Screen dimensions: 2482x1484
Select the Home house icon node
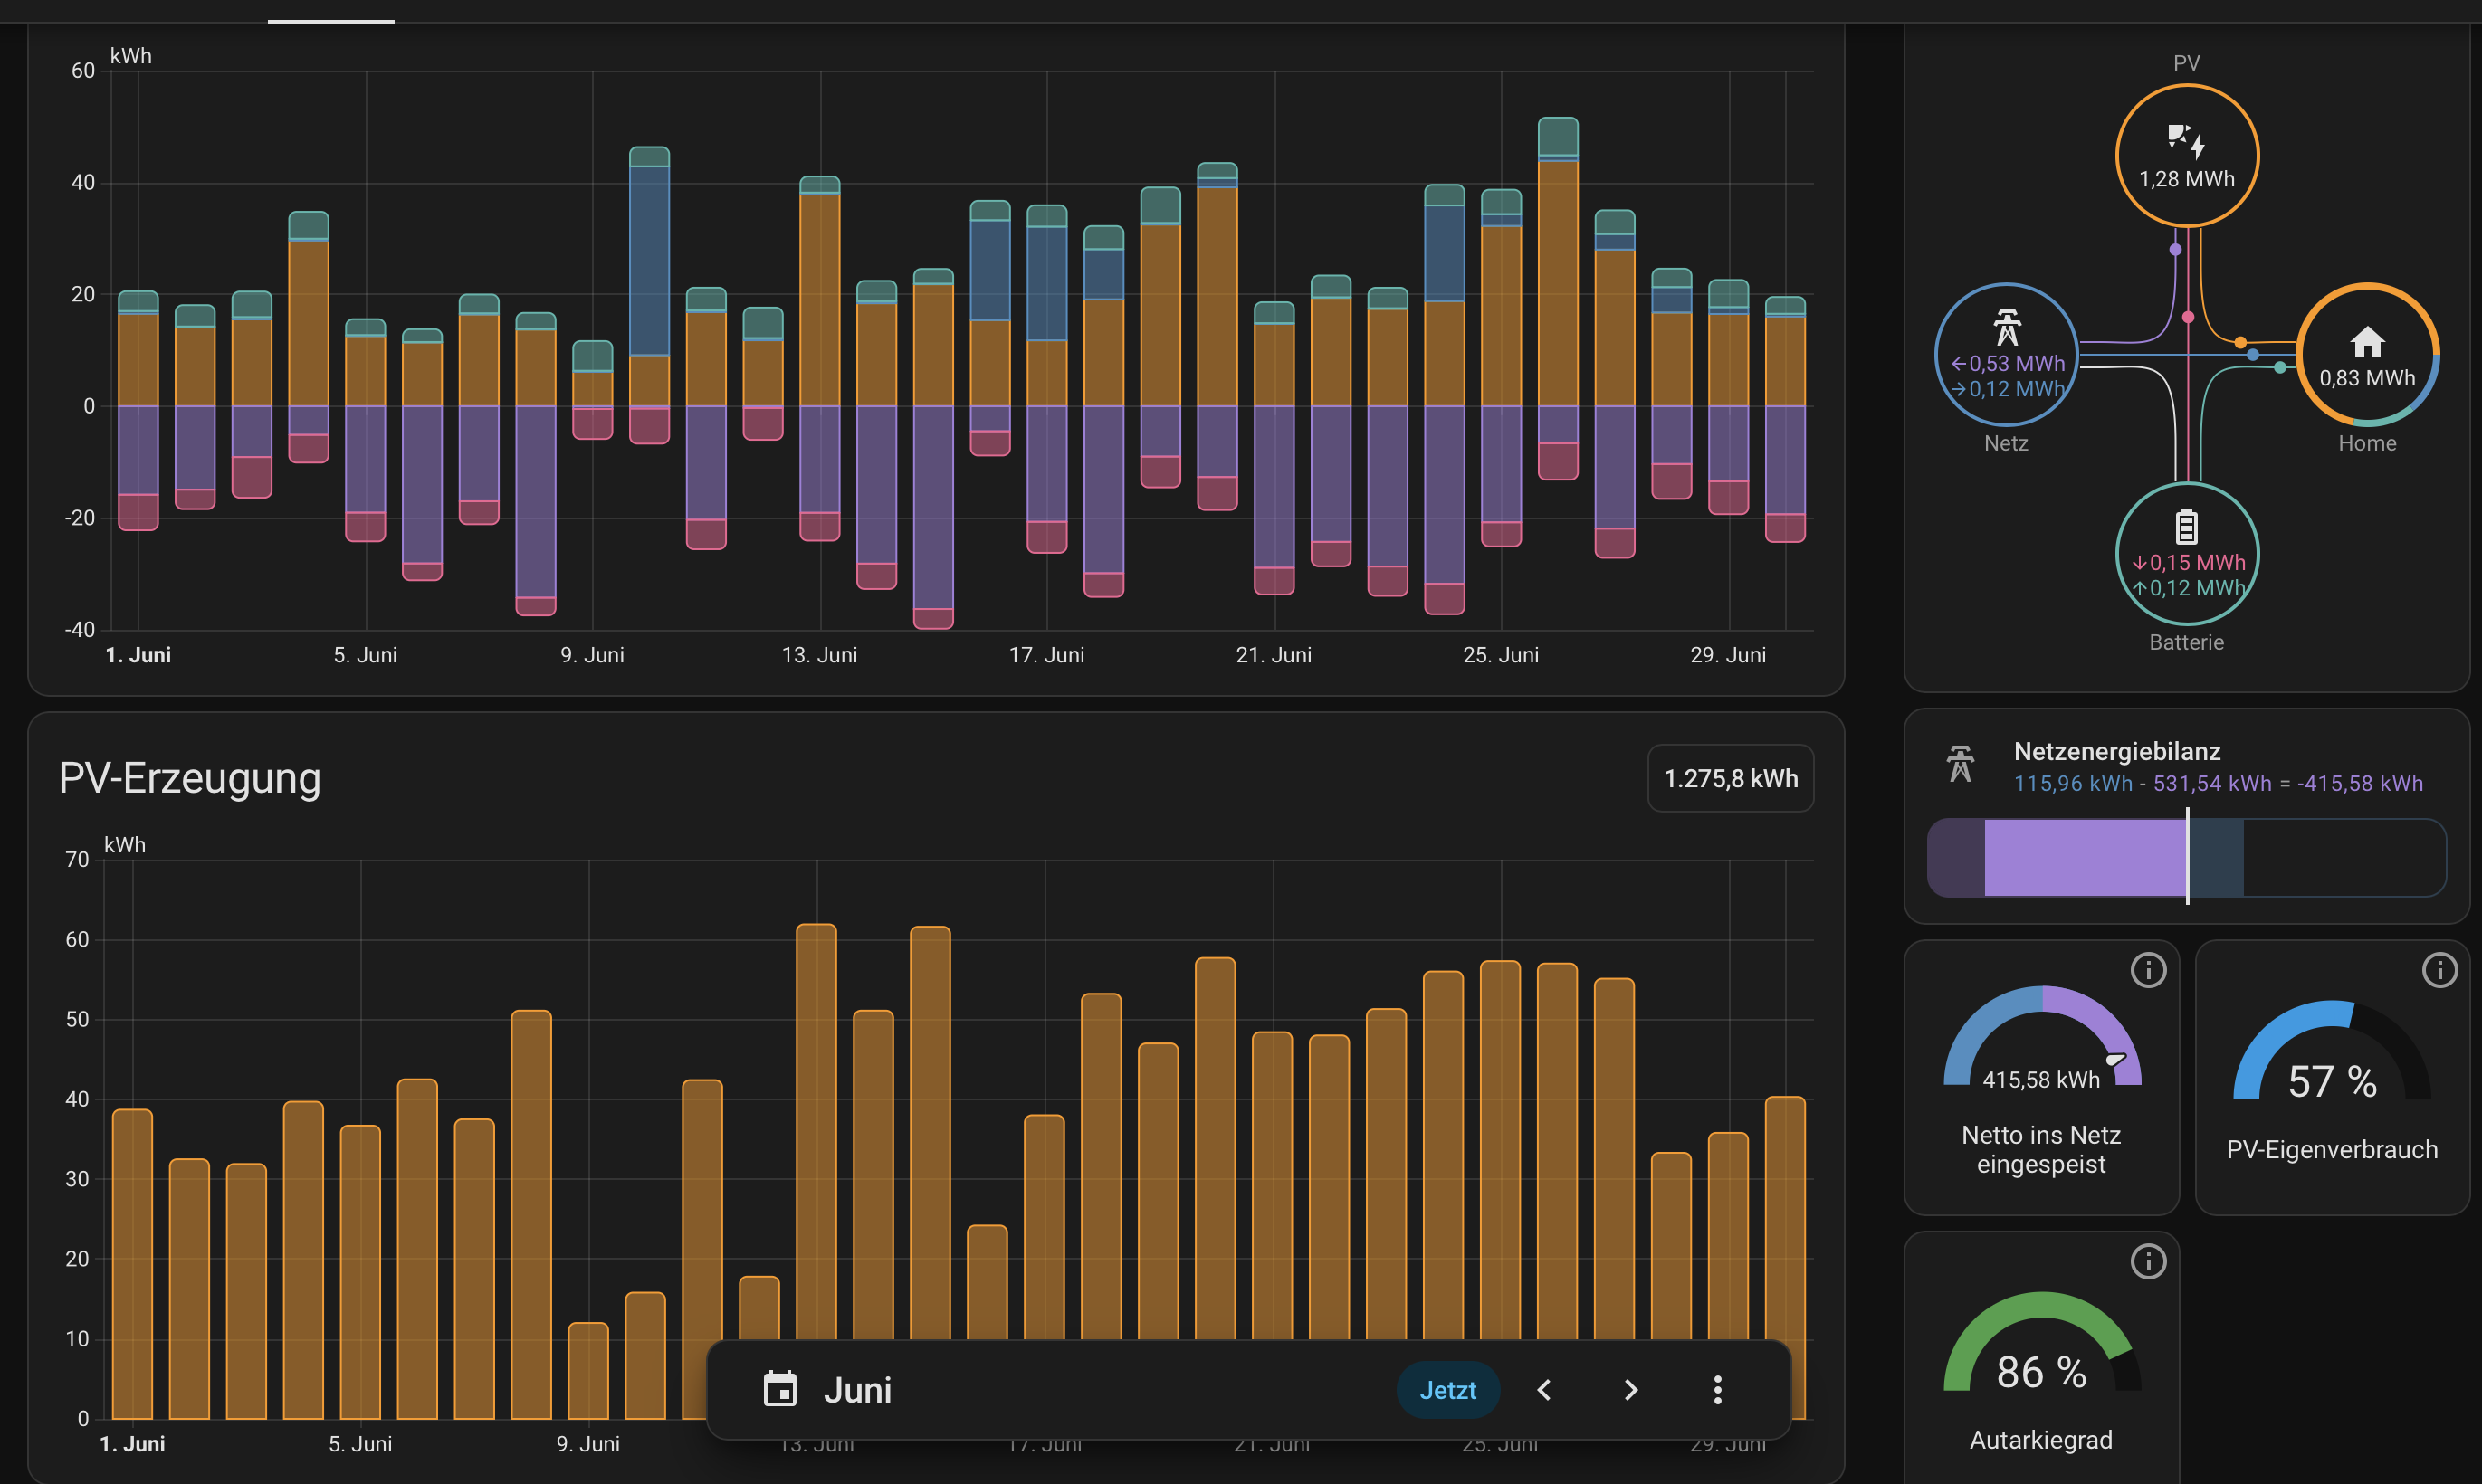click(2367, 355)
